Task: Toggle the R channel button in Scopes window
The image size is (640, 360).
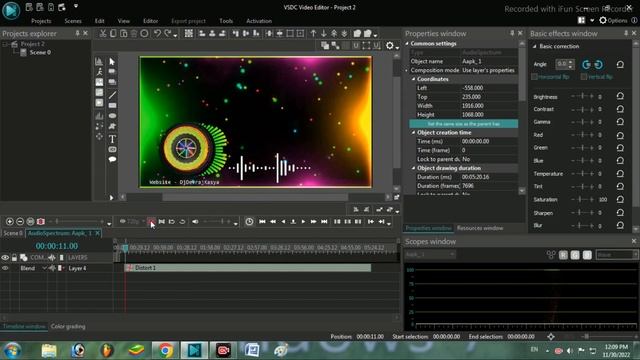Action: (563, 255)
